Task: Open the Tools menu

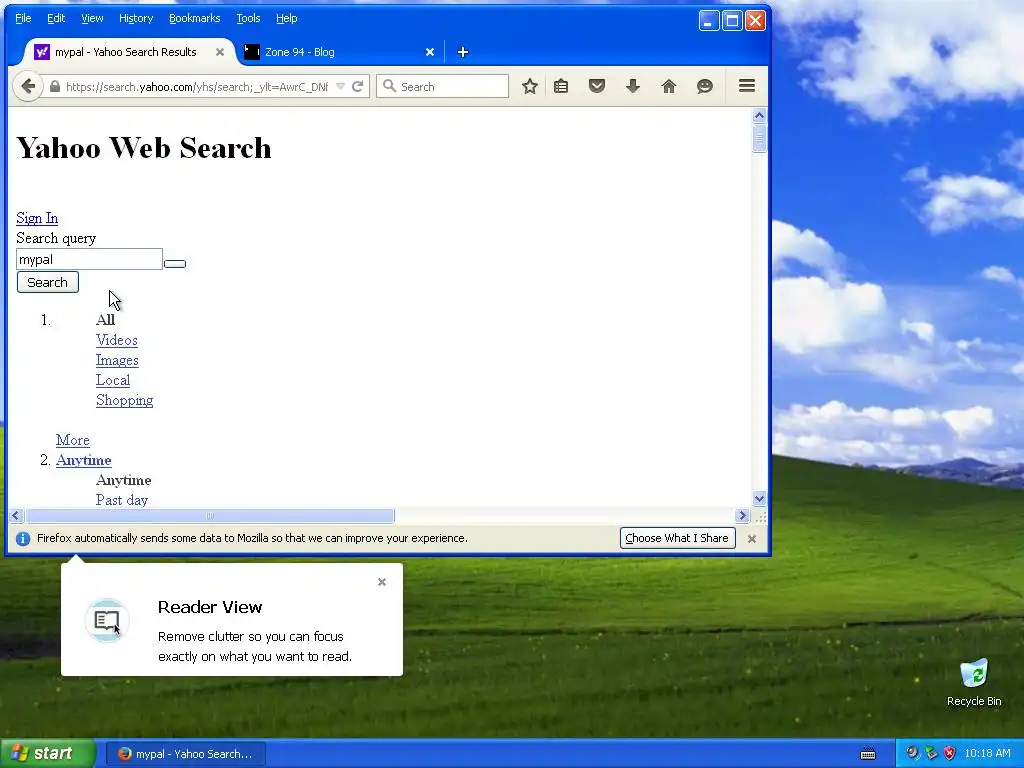Action: (x=248, y=18)
